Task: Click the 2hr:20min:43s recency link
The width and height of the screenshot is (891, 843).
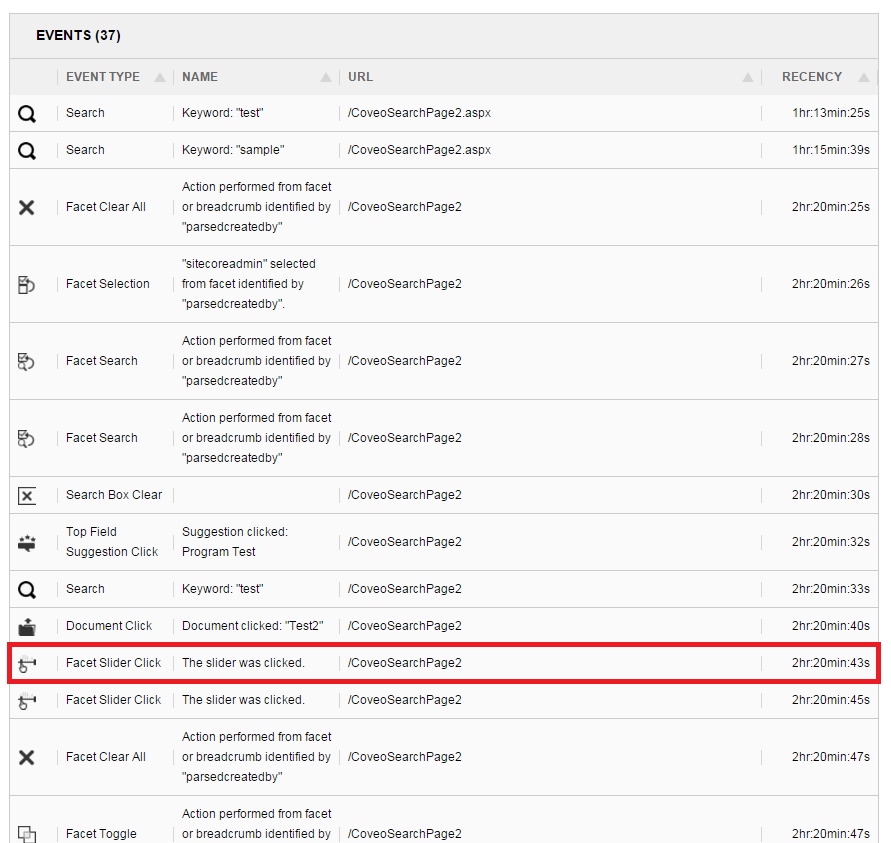Action: click(831, 662)
